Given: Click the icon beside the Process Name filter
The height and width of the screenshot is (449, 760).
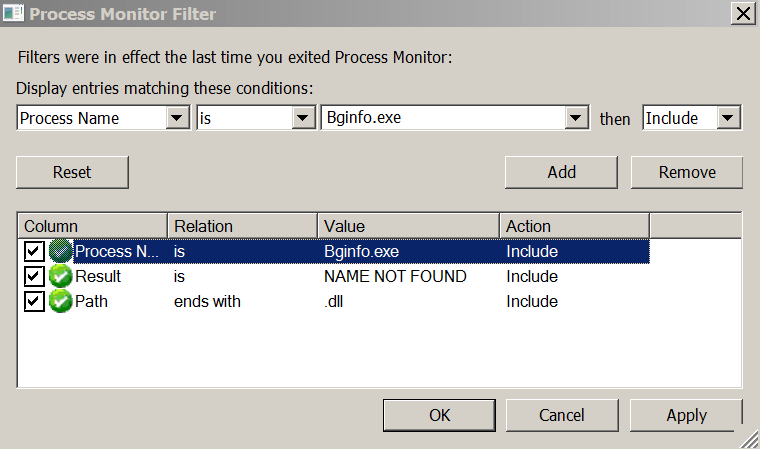Looking at the screenshot, I should point(61,252).
